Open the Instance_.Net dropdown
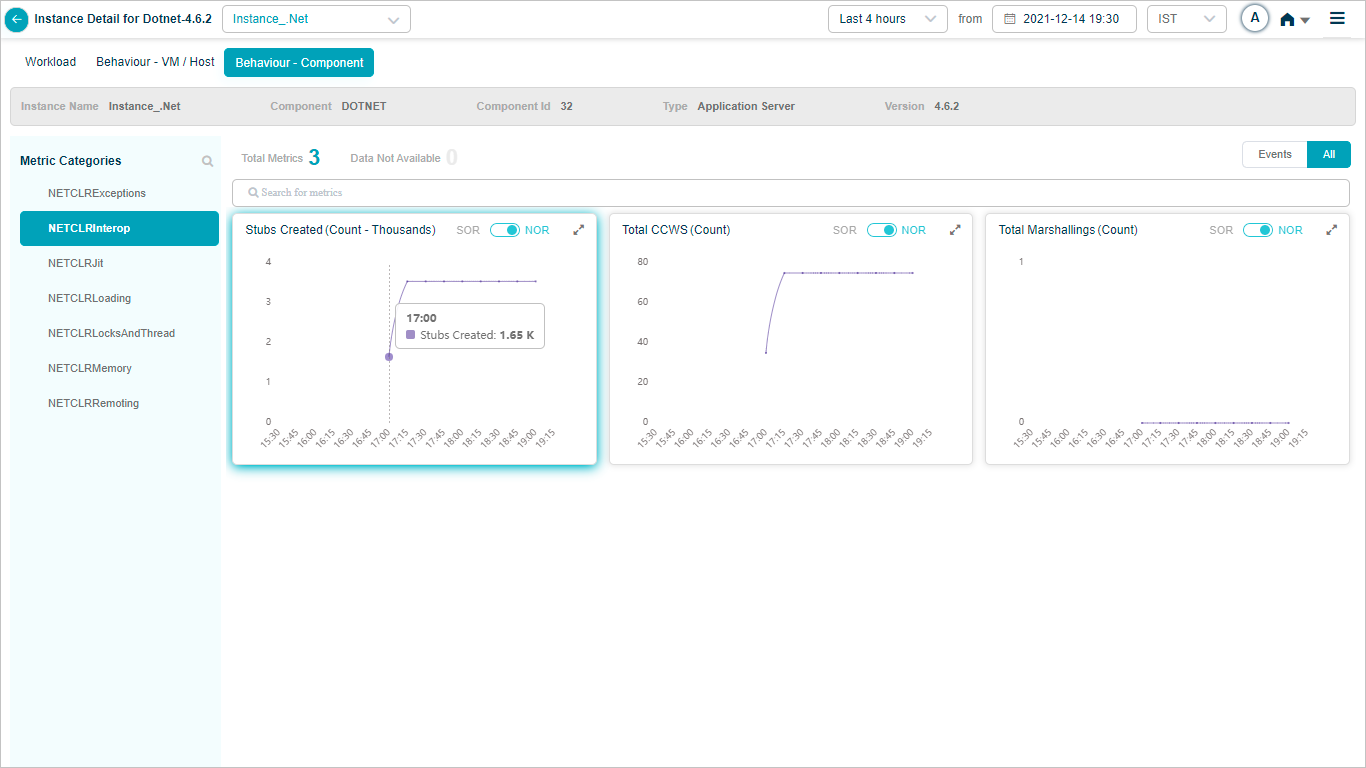 [x=316, y=19]
